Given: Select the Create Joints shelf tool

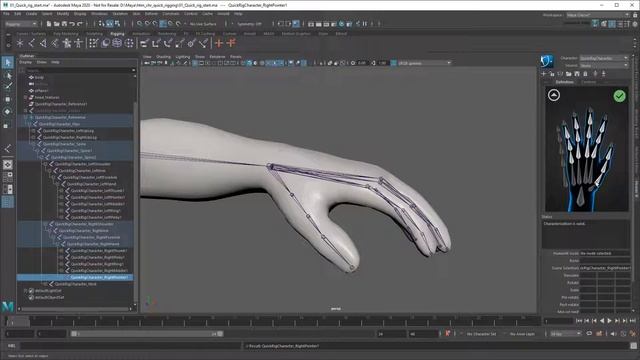Looking at the screenshot, I should [31, 43].
